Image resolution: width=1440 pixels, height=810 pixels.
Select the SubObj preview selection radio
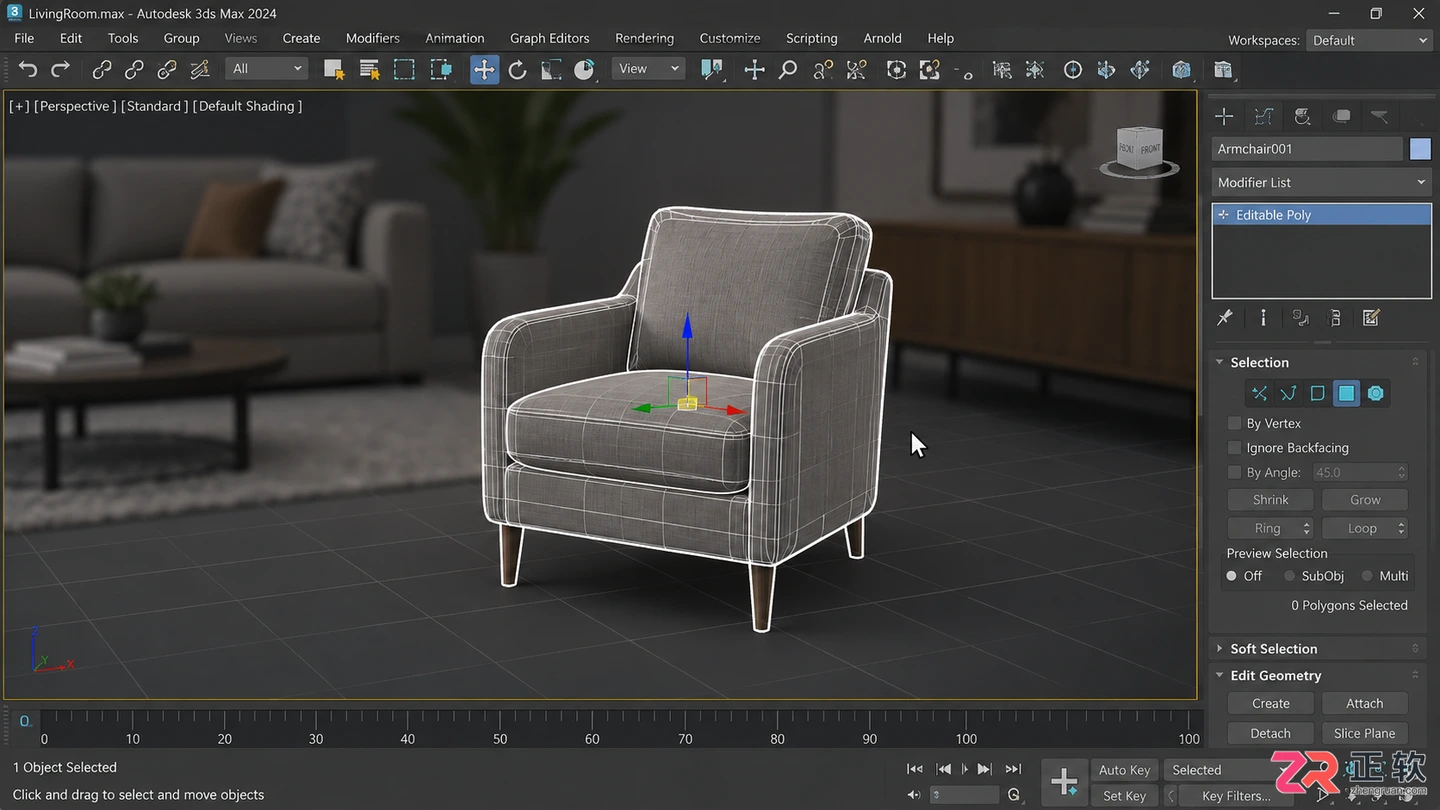tap(1290, 576)
